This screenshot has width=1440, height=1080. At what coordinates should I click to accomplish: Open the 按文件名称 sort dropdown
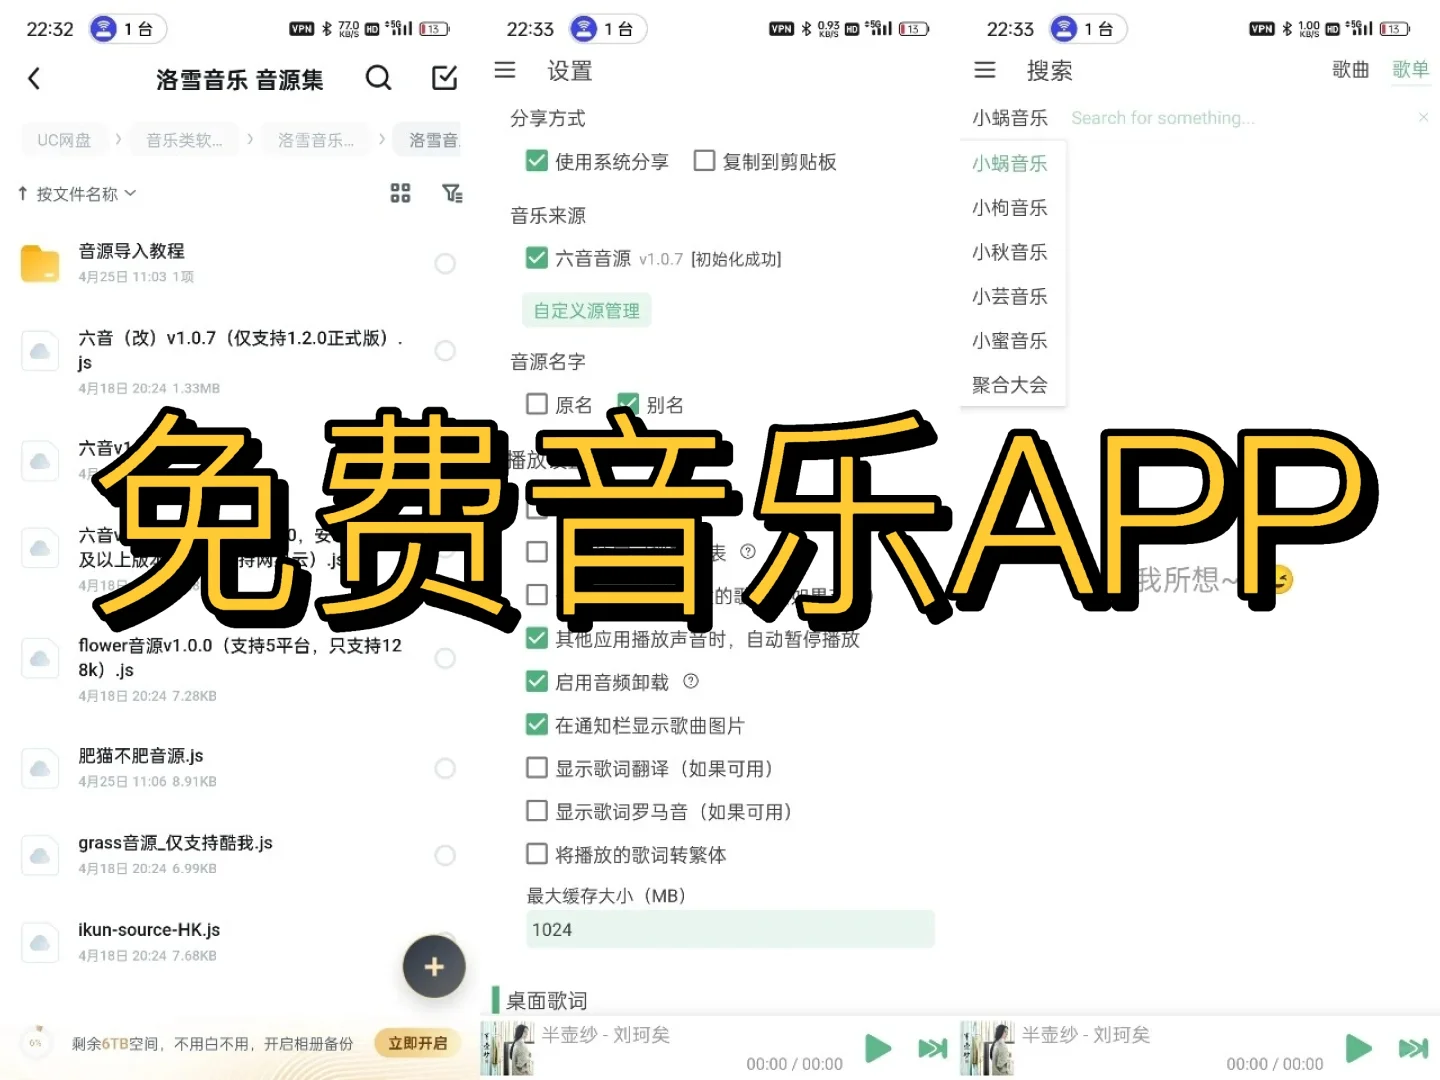[77, 194]
